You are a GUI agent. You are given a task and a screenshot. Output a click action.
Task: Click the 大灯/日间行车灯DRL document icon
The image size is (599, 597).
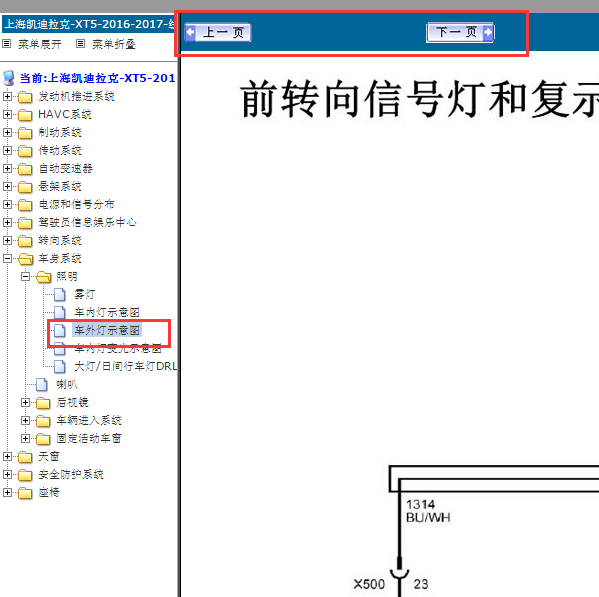[x=60, y=366]
